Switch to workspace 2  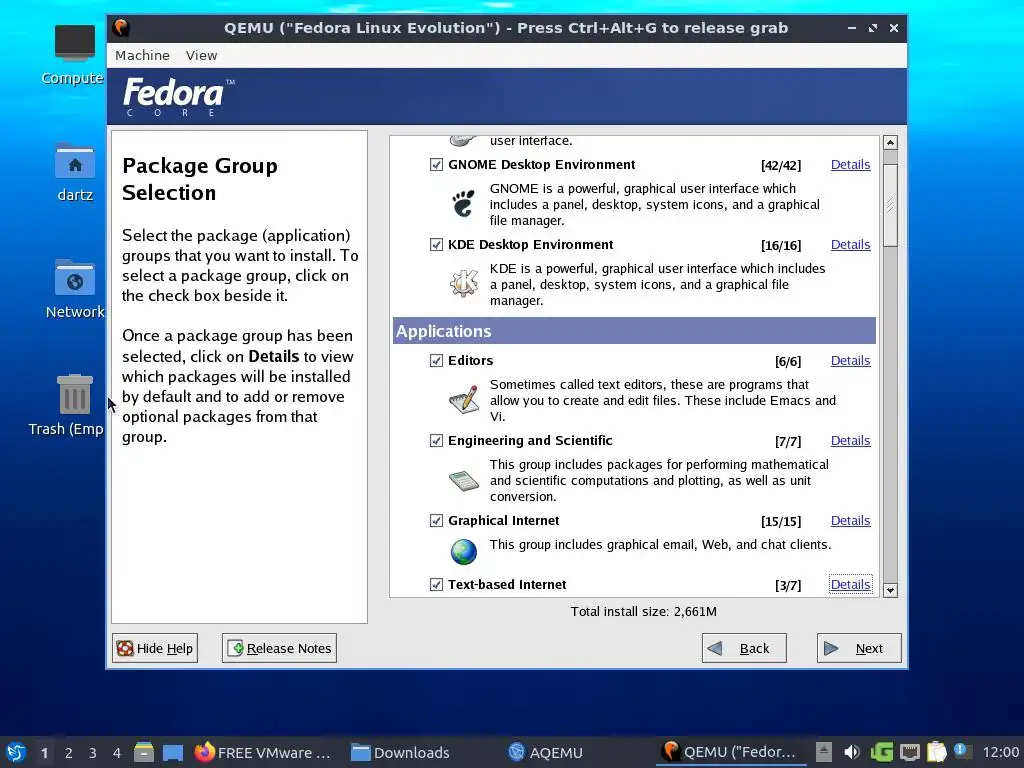click(x=69, y=752)
